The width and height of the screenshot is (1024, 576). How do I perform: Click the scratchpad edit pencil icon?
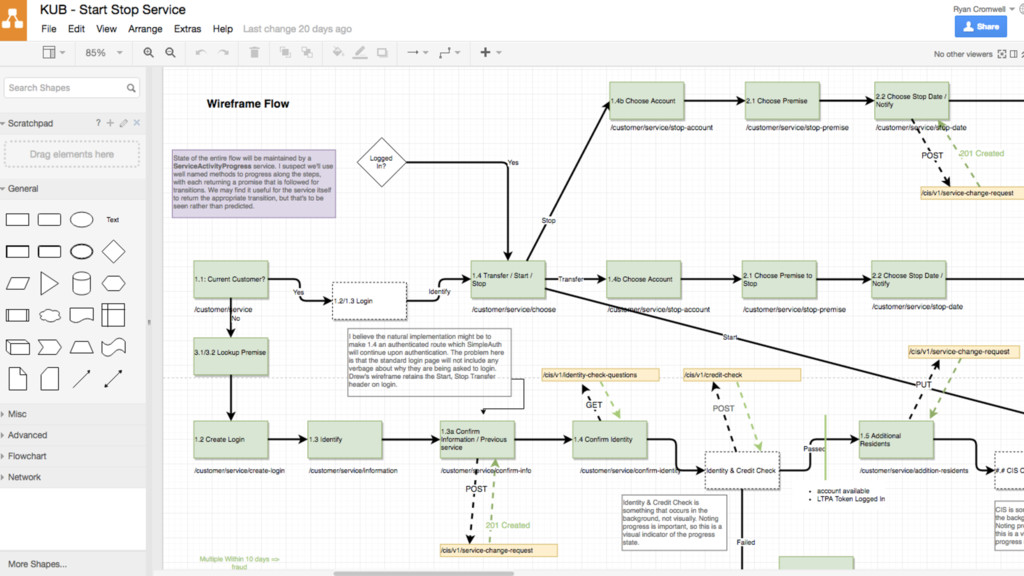click(124, 123)
